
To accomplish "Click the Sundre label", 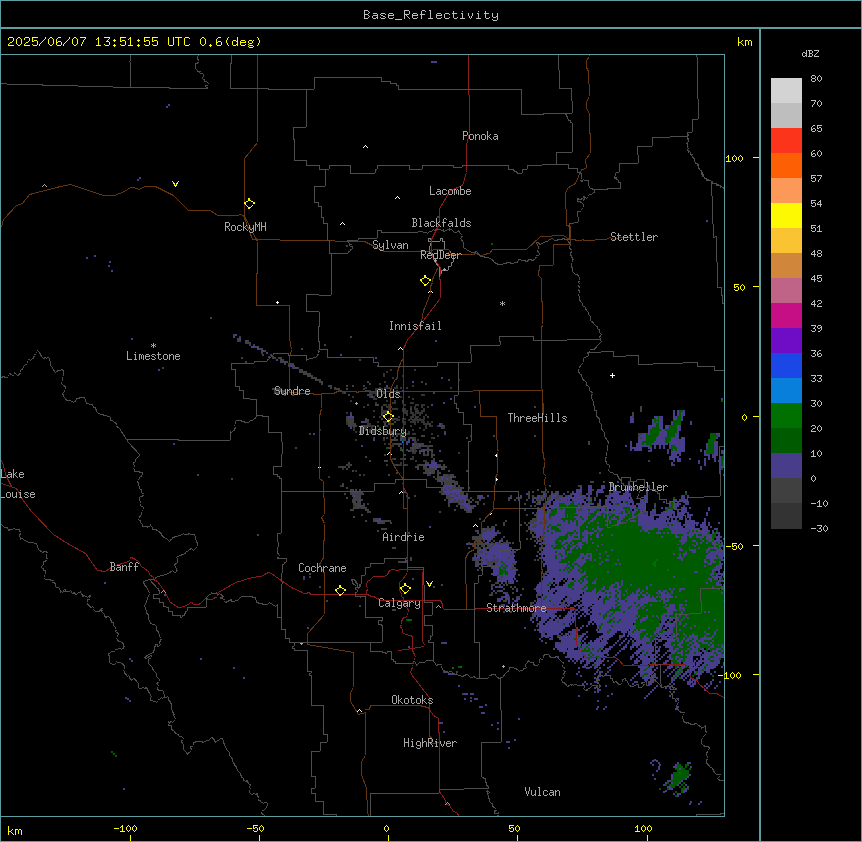I will [292, 391].
